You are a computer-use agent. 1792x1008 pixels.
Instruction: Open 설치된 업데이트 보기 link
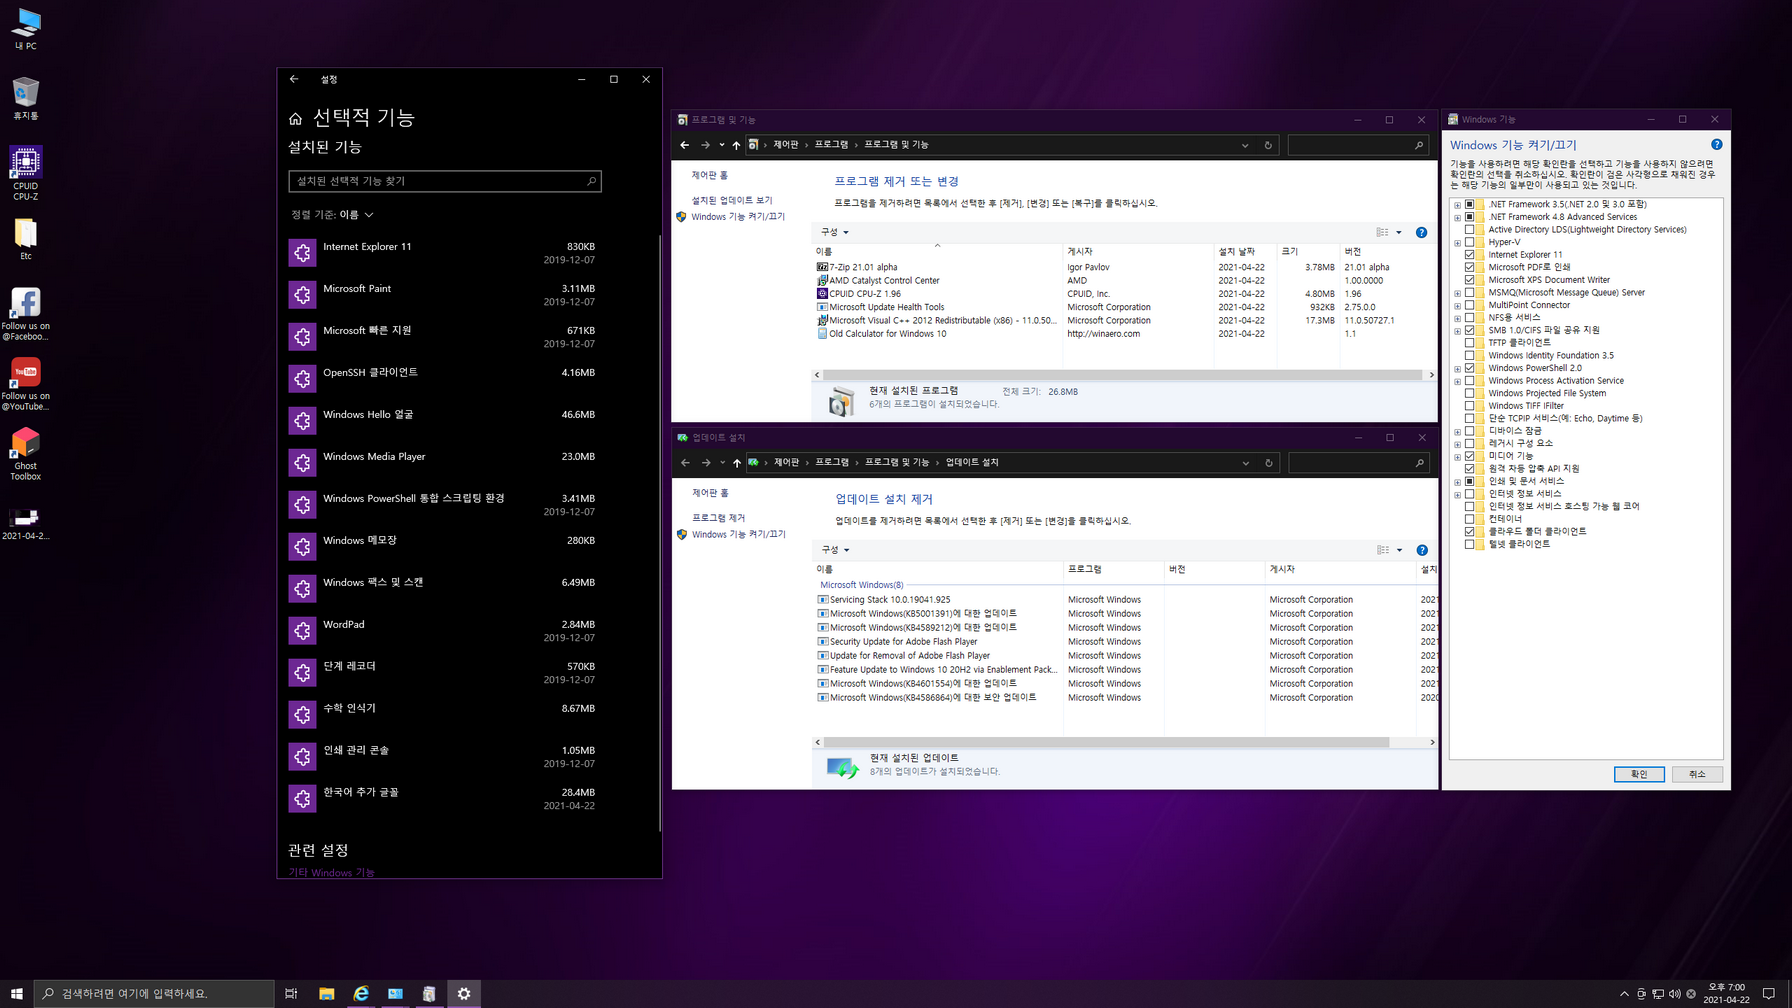[x=732, y=201]
